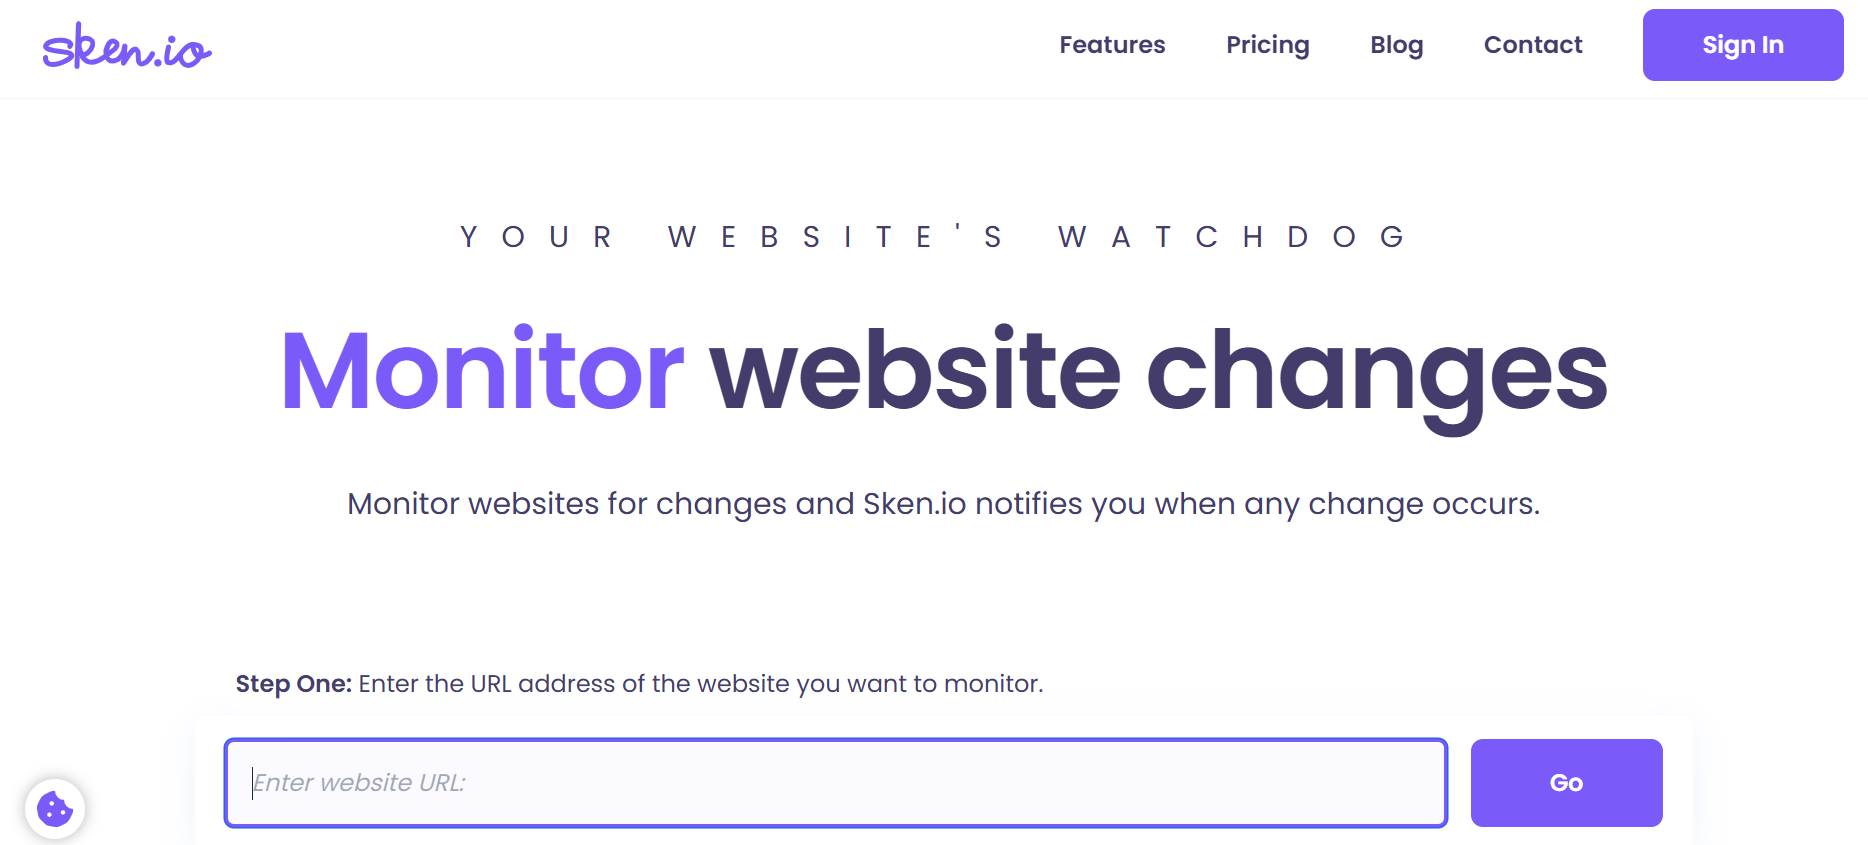Click WEBSITE'S in the spaced tagline
This screenshot has height=845, width=1868.
(835, 237)
